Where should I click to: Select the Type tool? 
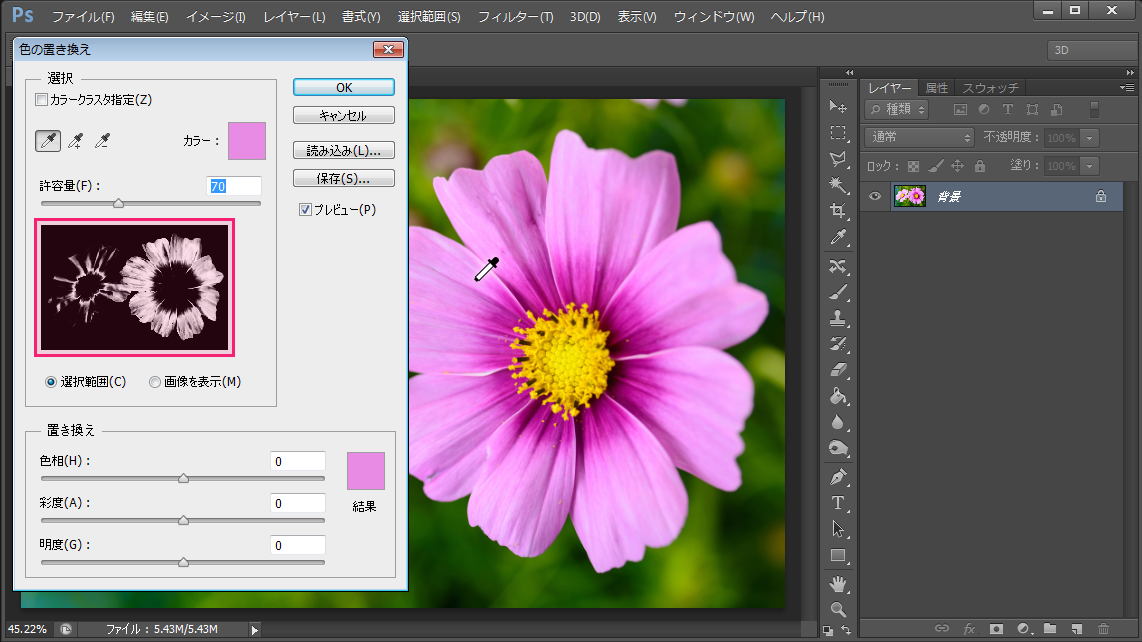click(x=838, y=502)
